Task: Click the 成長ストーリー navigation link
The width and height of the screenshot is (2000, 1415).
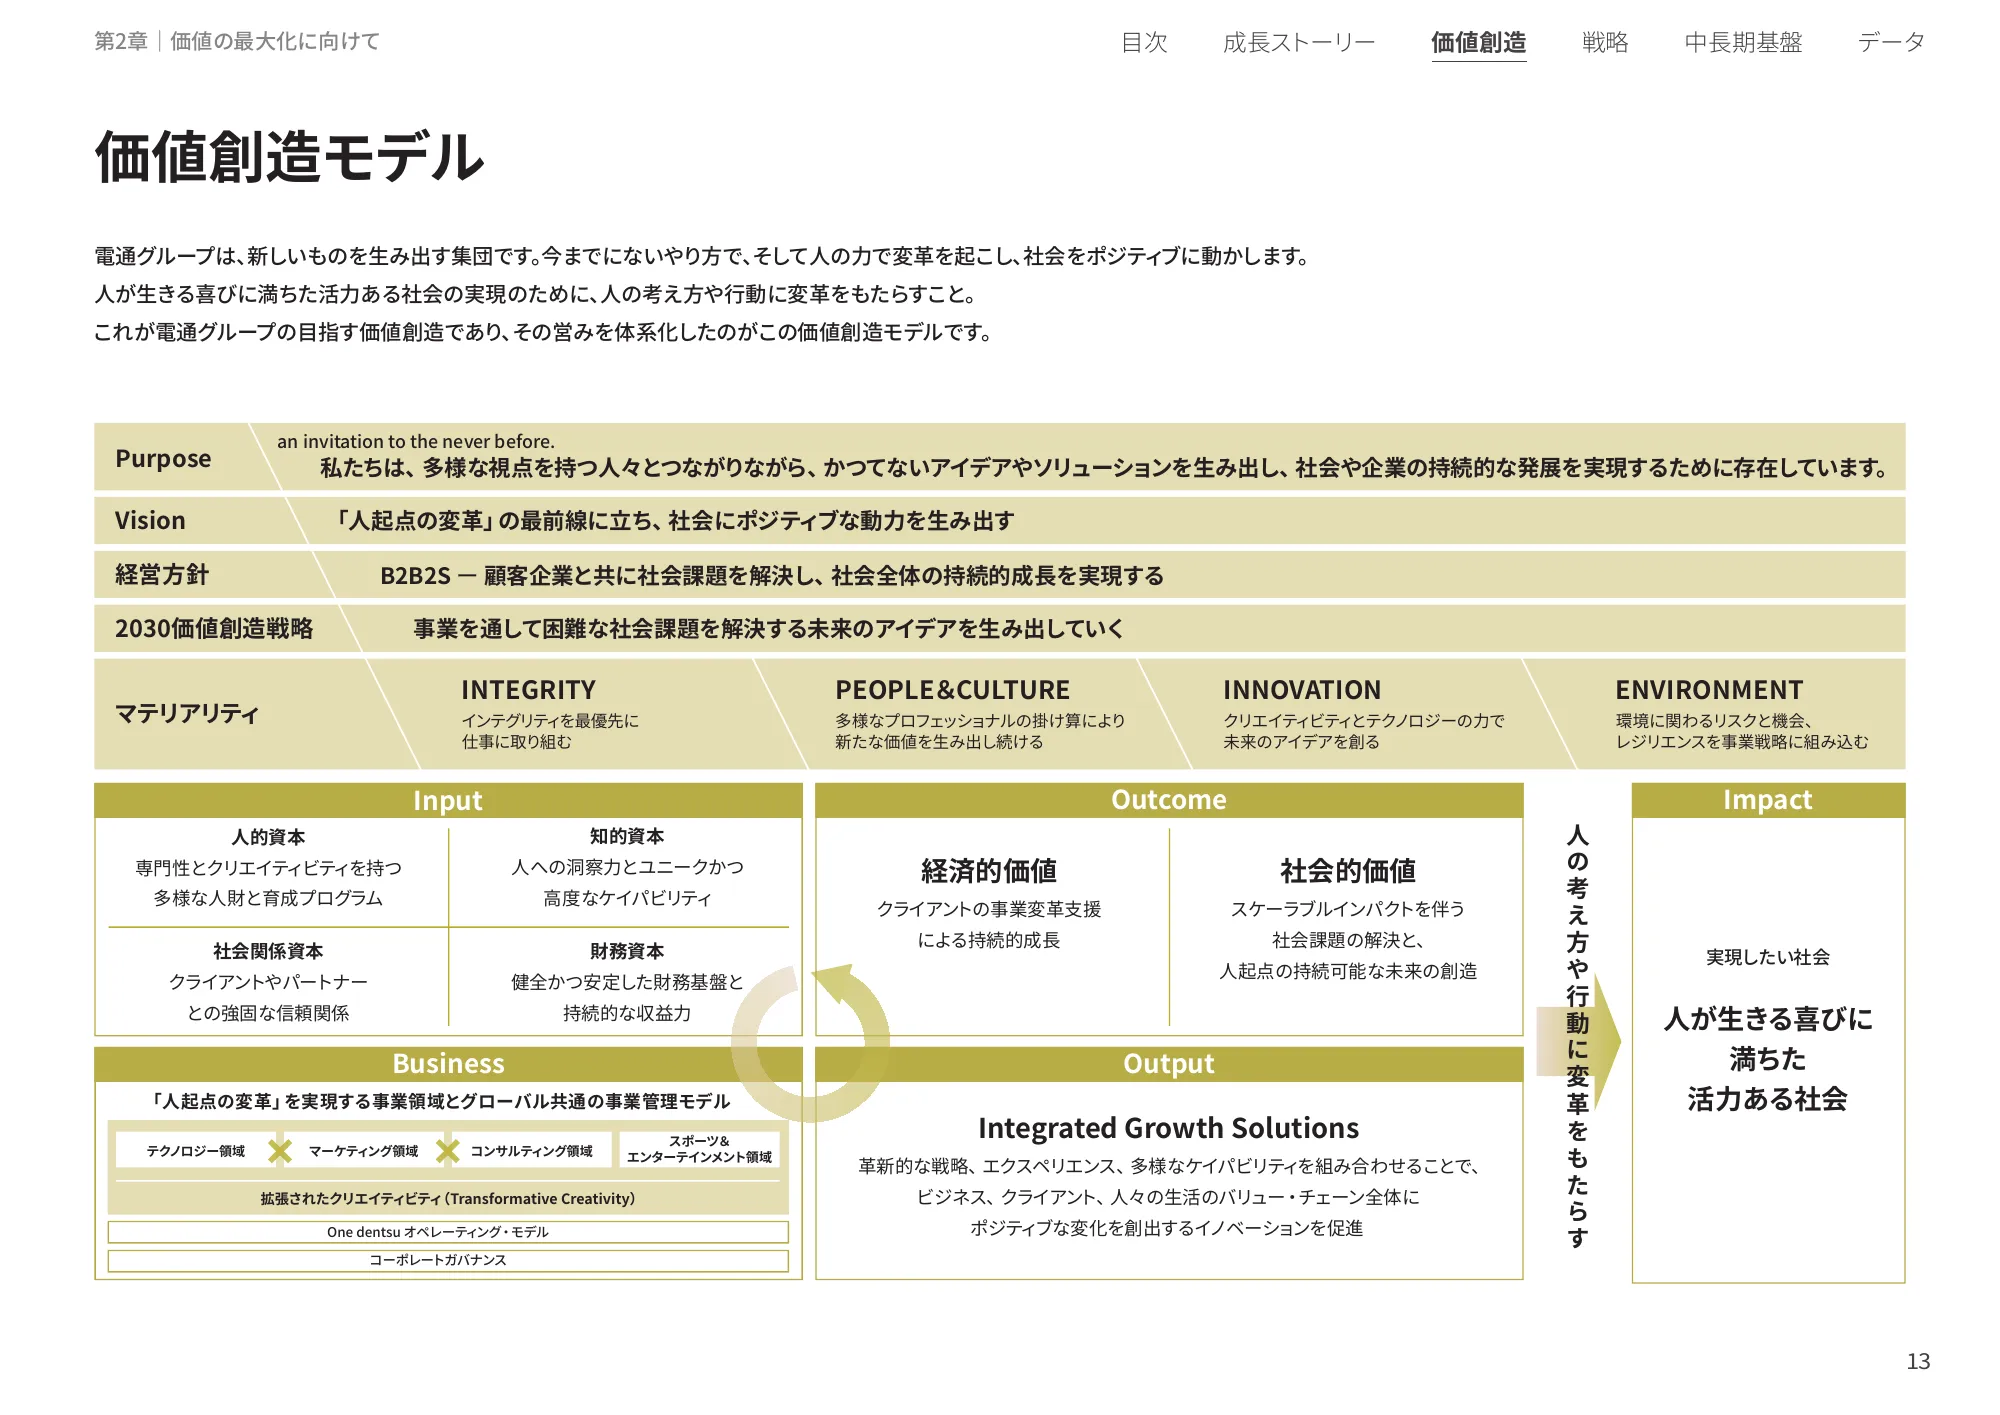Action: [x=1297, y=42]
